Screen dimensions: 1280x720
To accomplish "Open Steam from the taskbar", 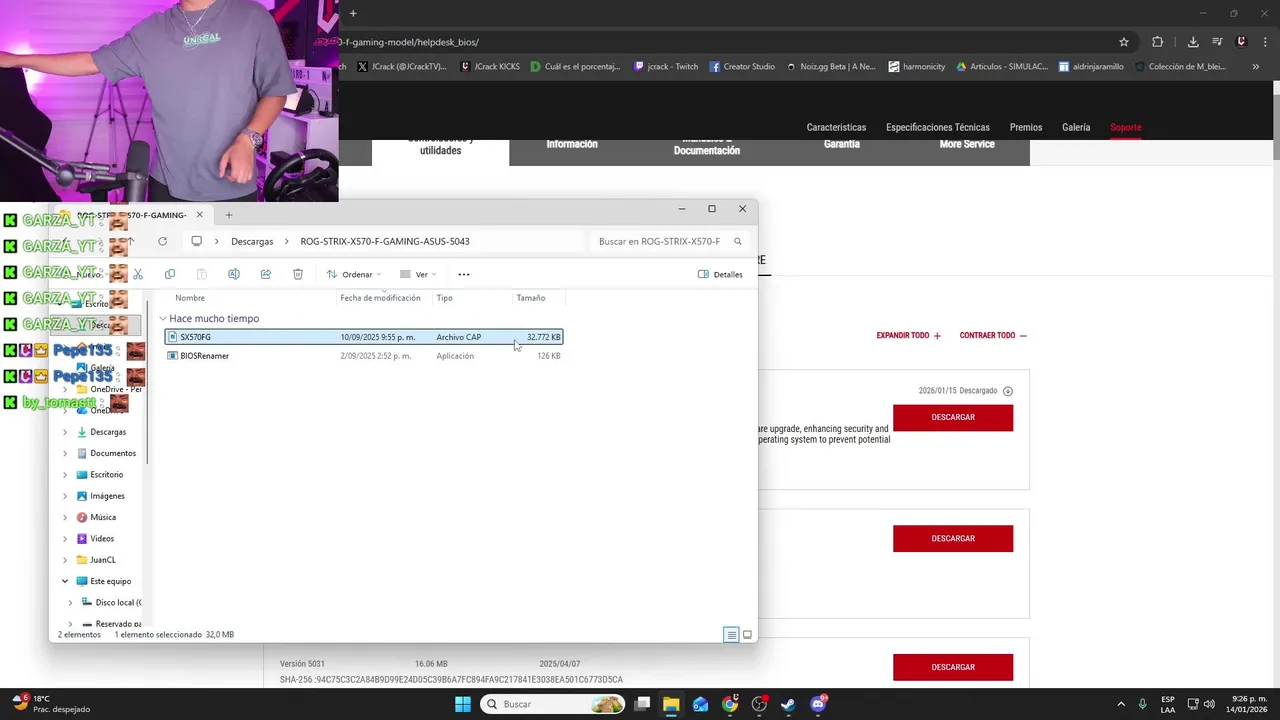I will coord(788,704).
